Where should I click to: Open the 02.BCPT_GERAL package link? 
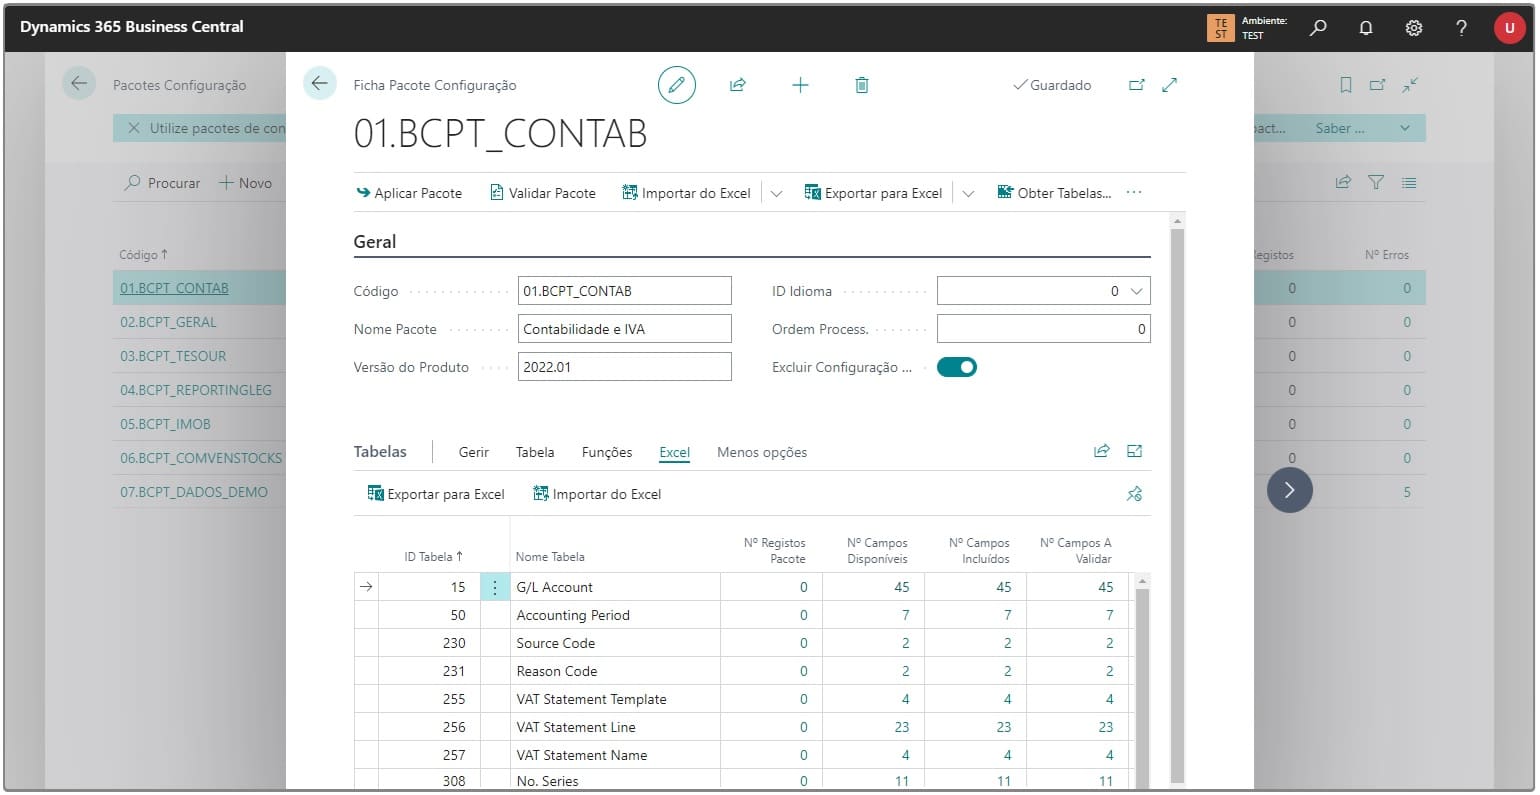168,322
